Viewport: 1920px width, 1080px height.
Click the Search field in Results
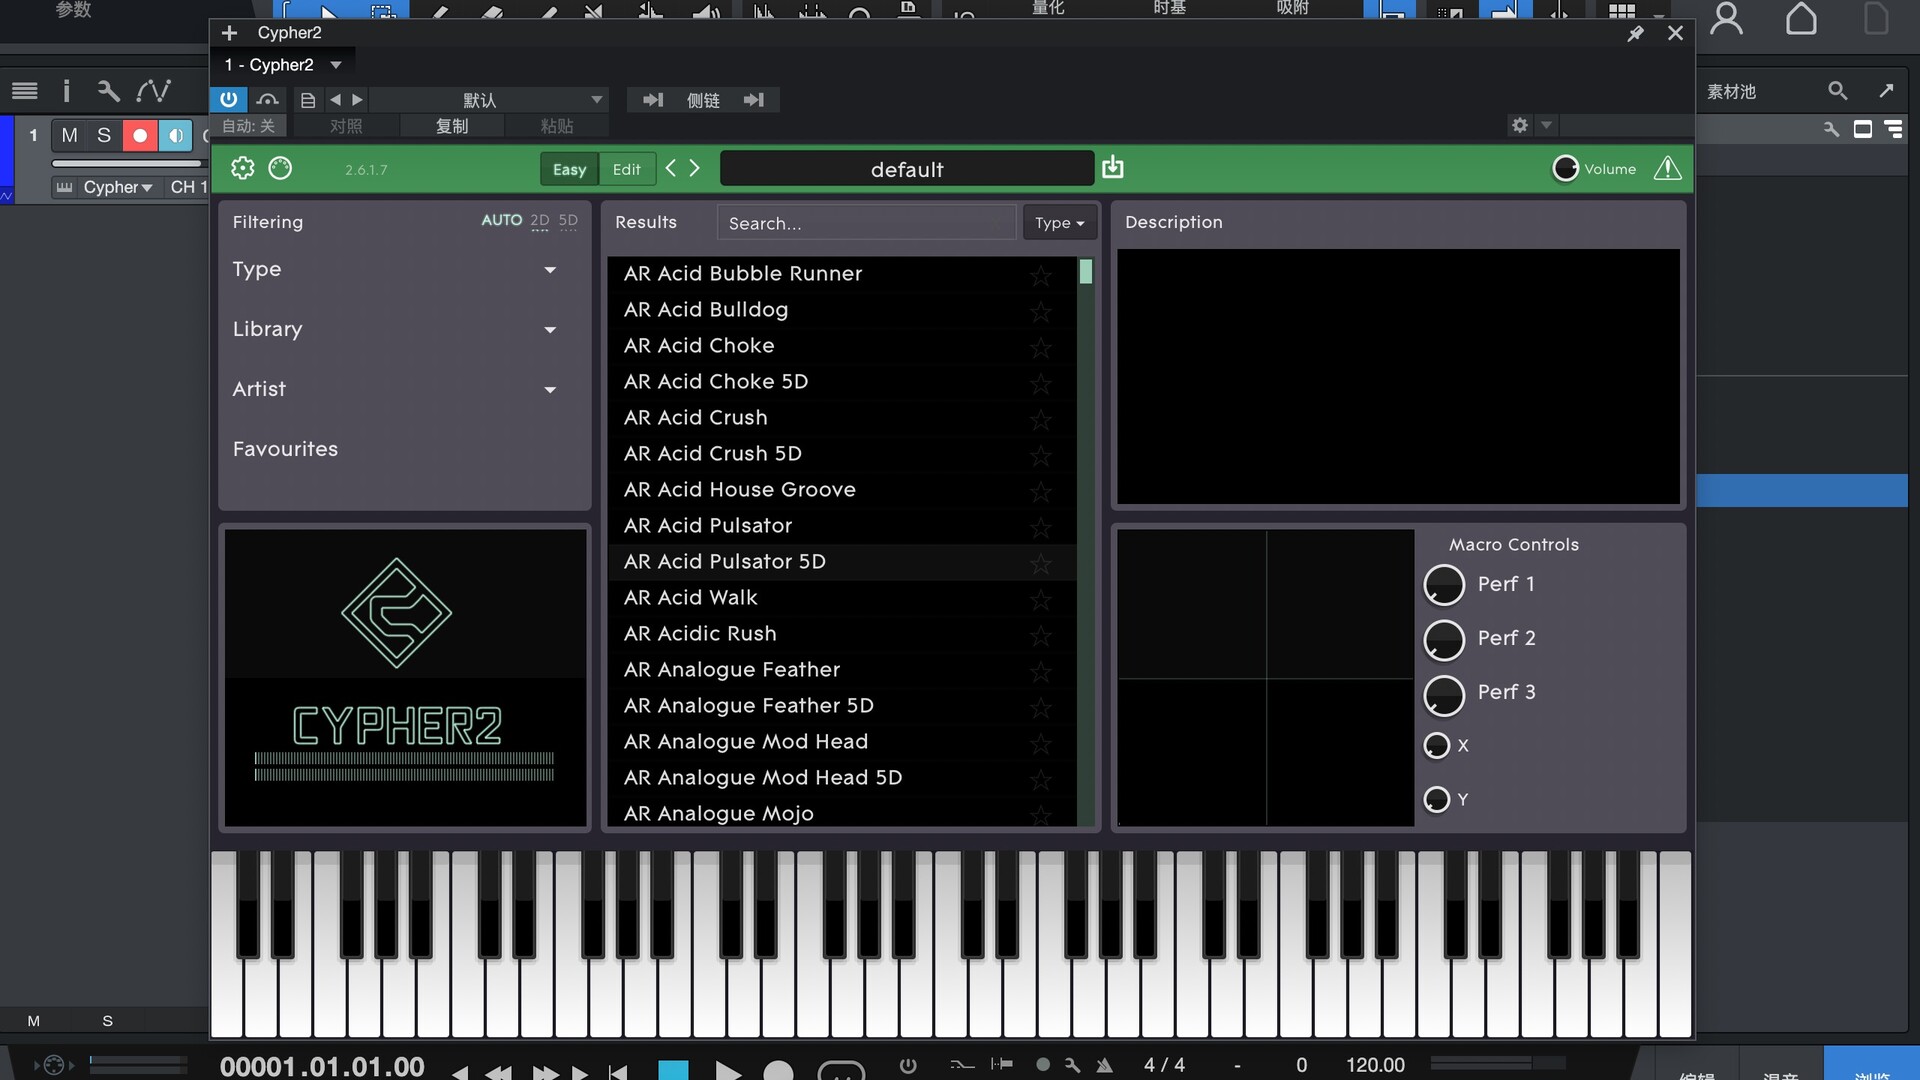tap(866, 223)
